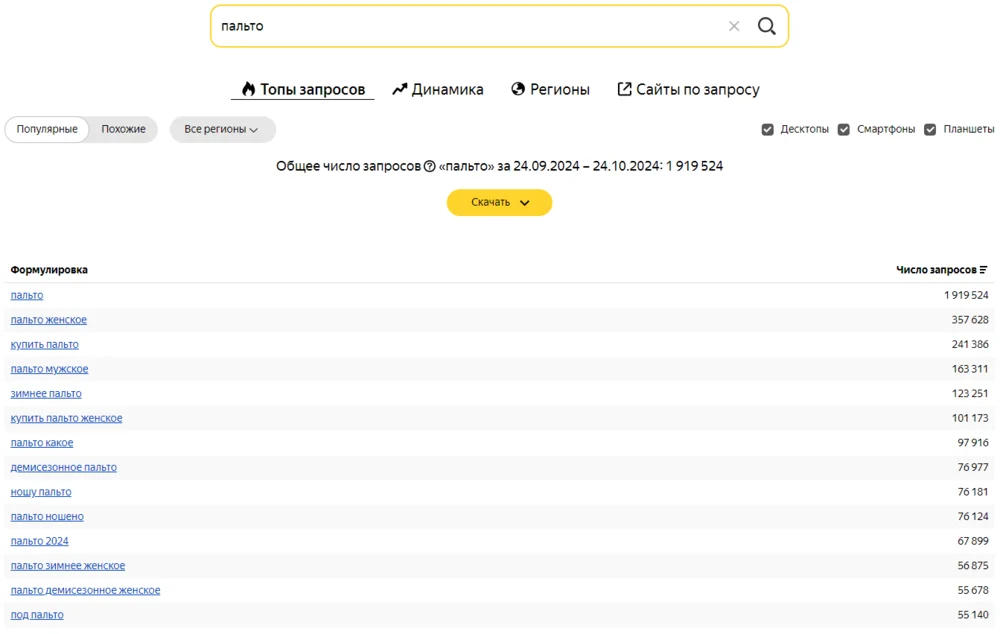
Task: Clear the search field with the X icon
Action: pyautogui.click(x=734, y=27)
